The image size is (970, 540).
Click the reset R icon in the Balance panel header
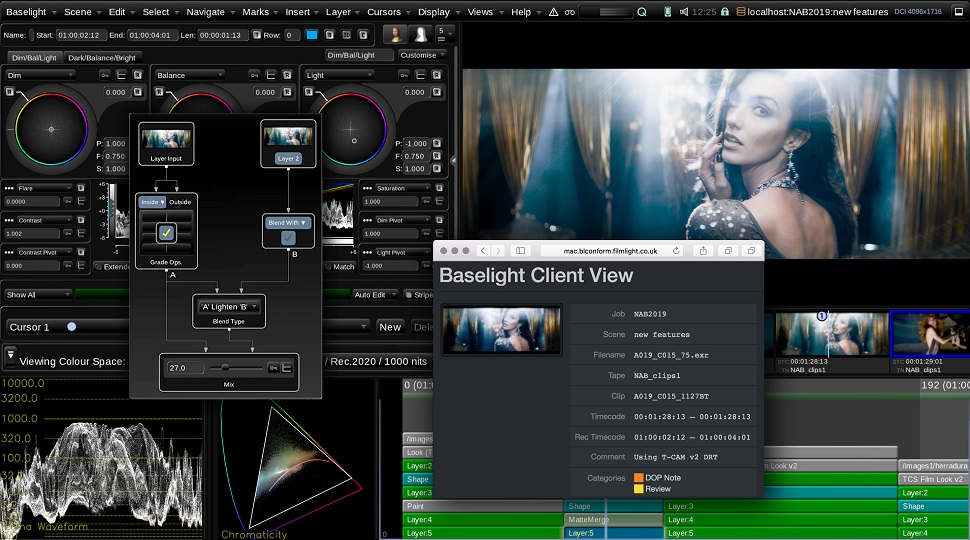(287, 75)
